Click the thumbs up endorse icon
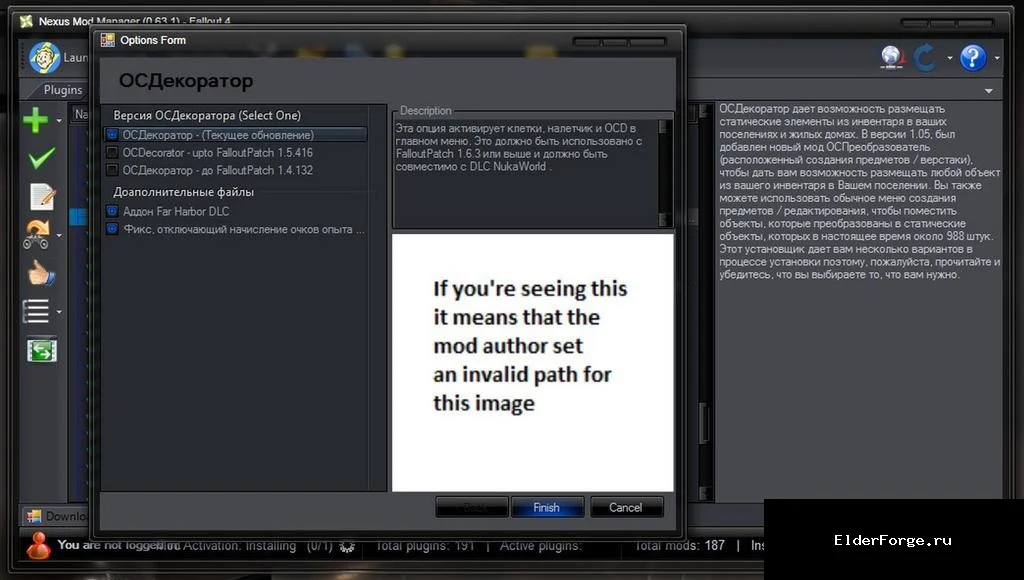Screen dimensions: 1024x580 coord(41,272)
